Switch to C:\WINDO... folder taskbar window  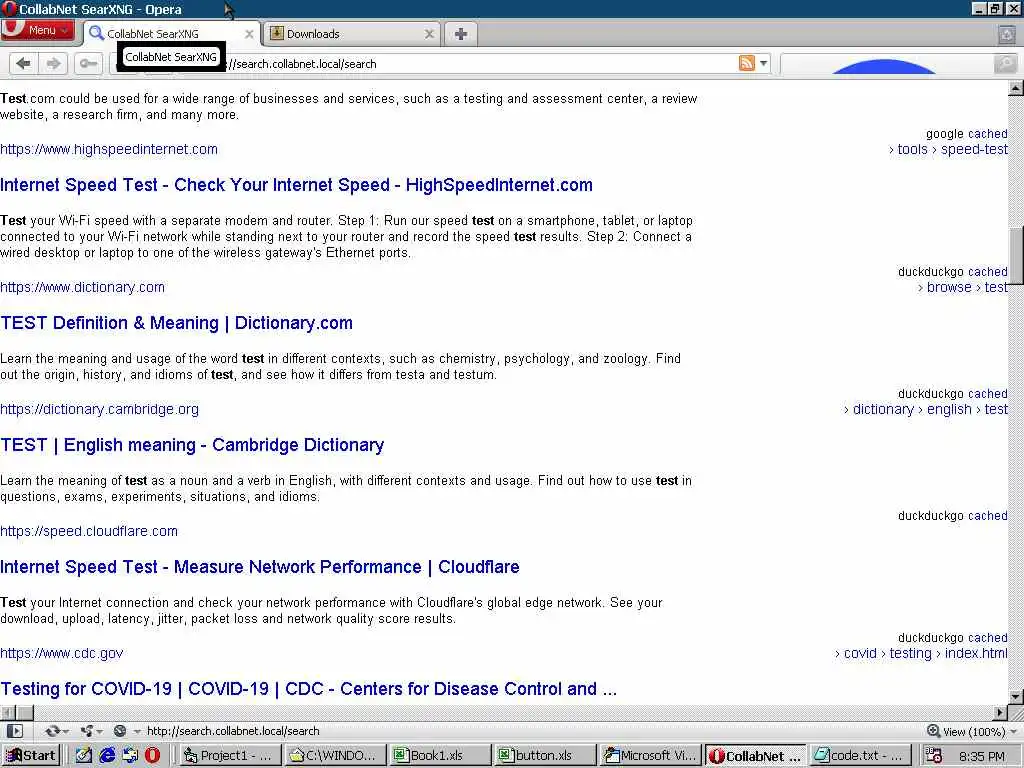[x=335, y=756]
